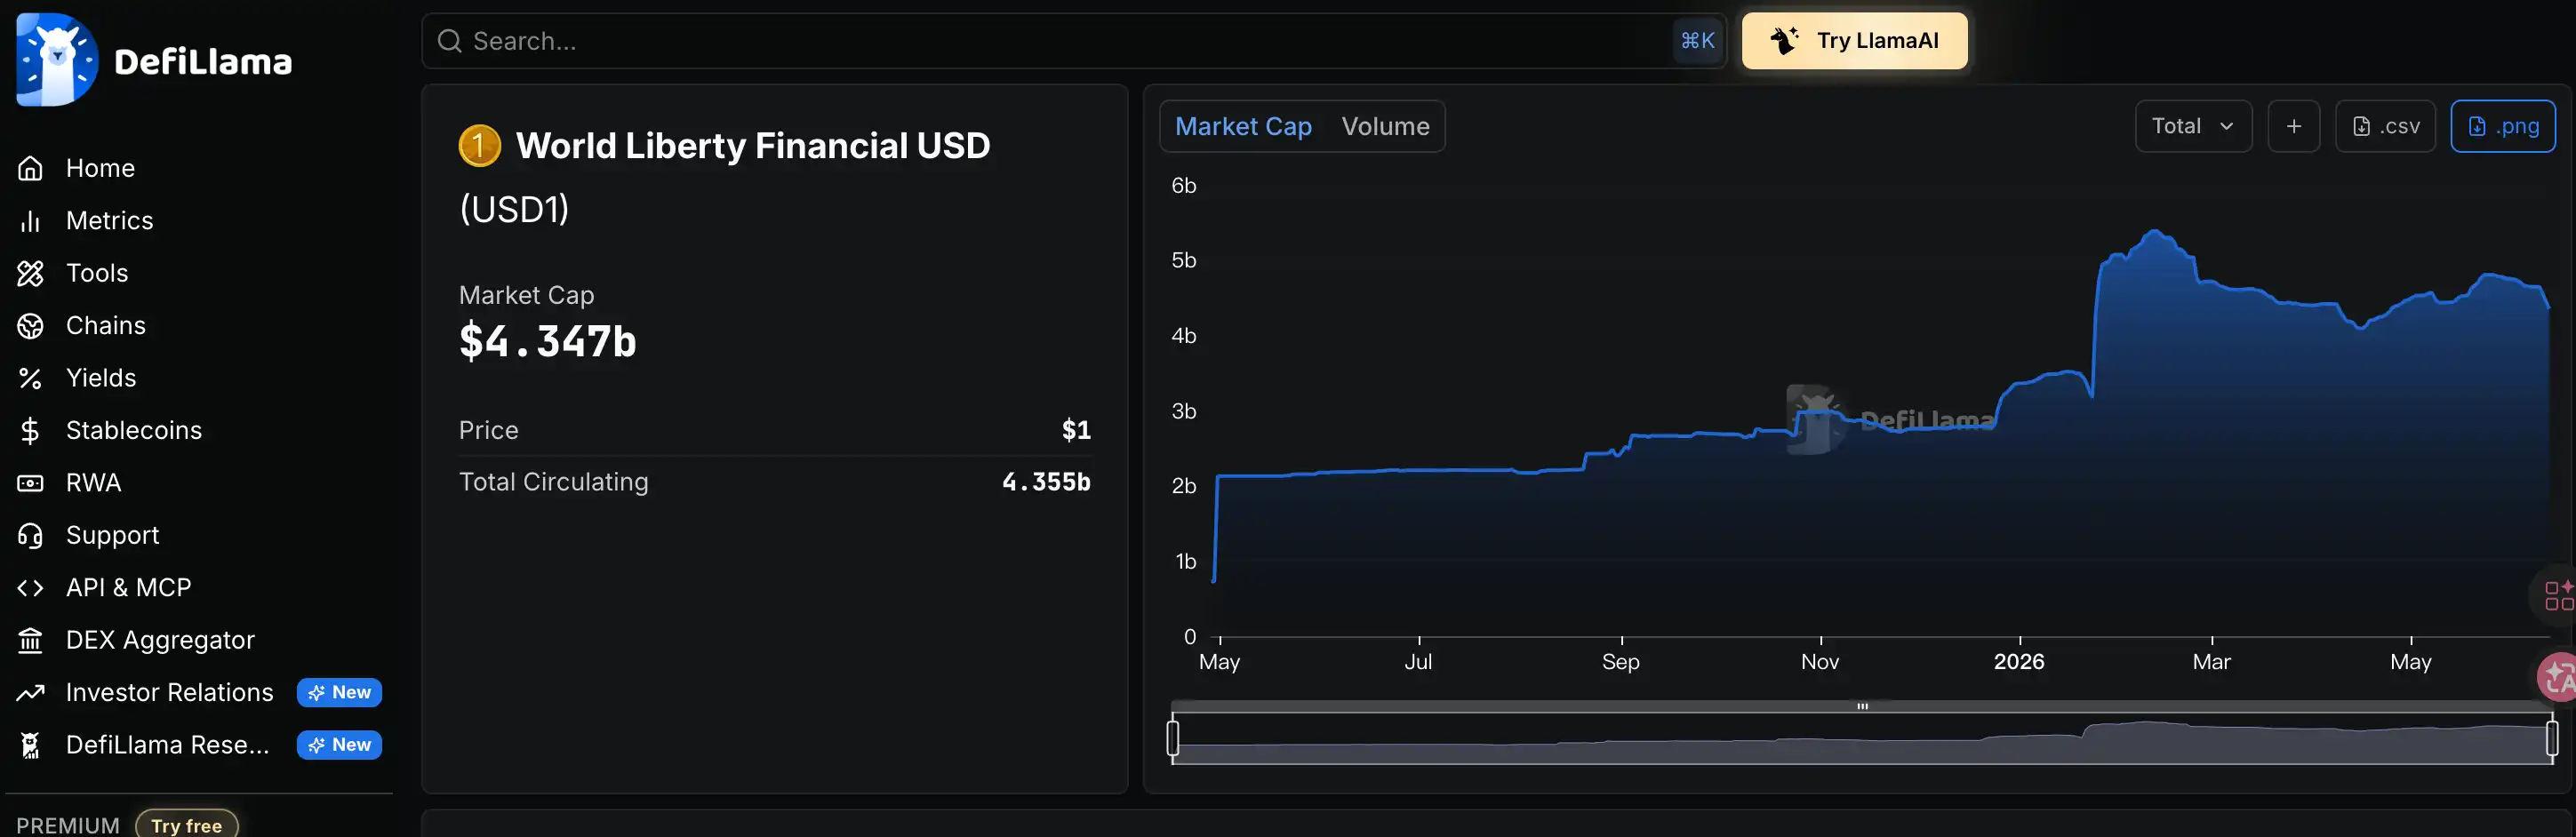Click the Yields percent icon
This screenshot has height=837, width=2576.
pos(30,378)
